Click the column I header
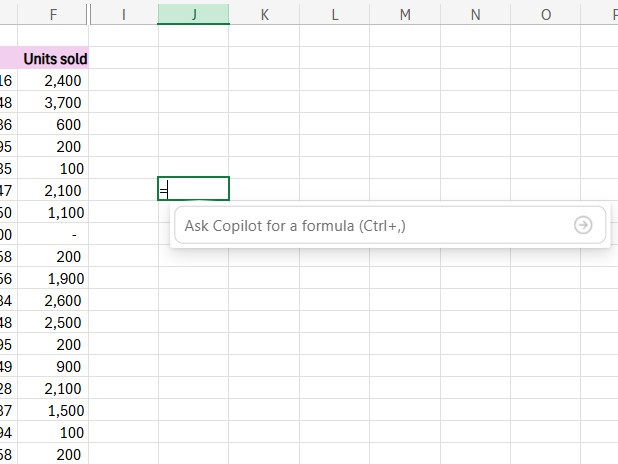Screen dimensions: 618x464 pos(123,14)
